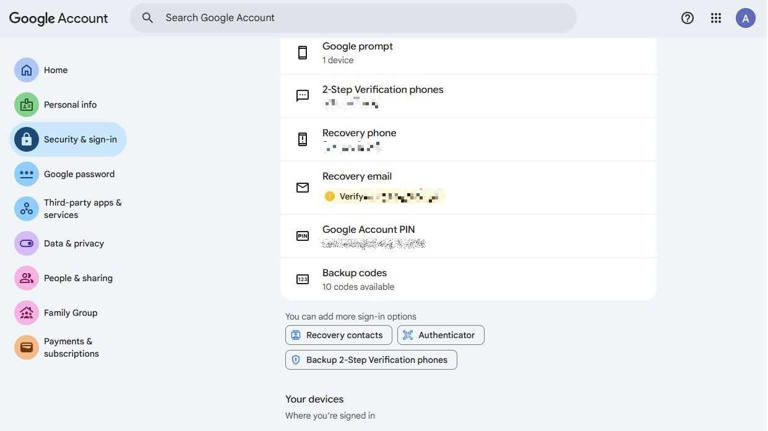The image size is (768, 431).
Task: Open the Google apps grid icon
Action: pyautogui.click(x=716, y=18)
